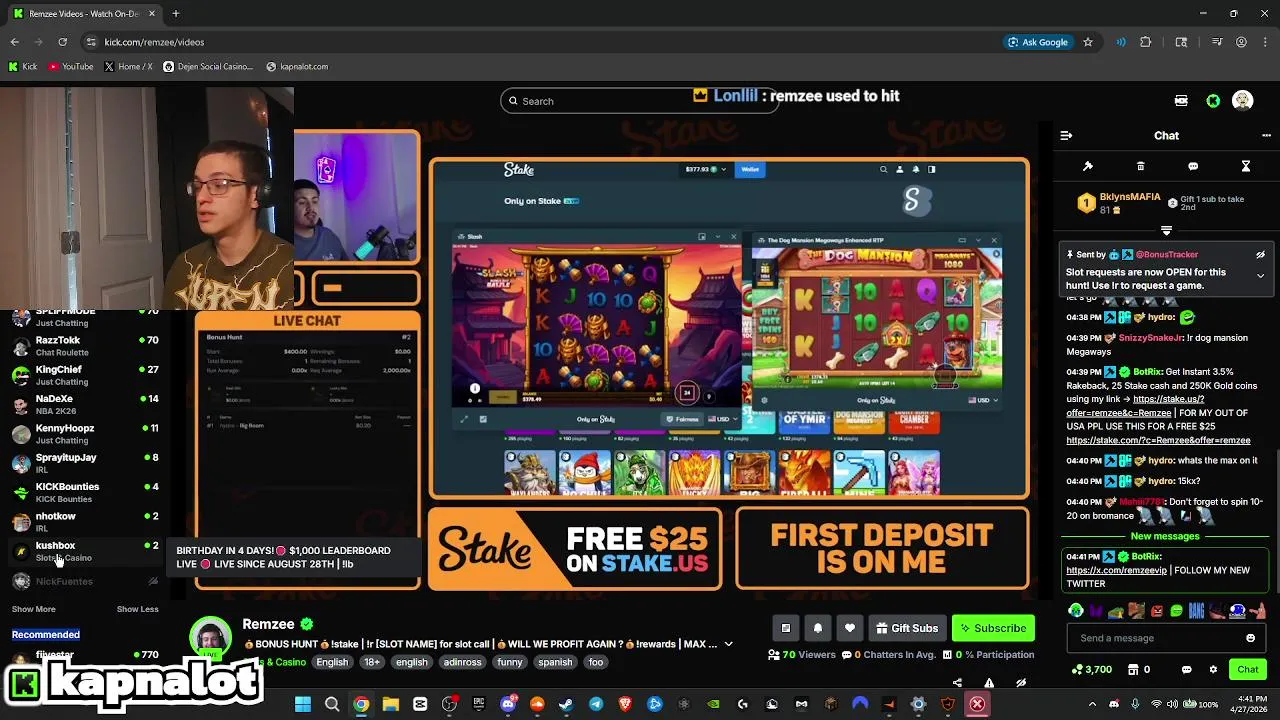Open the moderation gavel tool in chat
This screenshot has width=1280, height=720.
tap(1088, 166)
